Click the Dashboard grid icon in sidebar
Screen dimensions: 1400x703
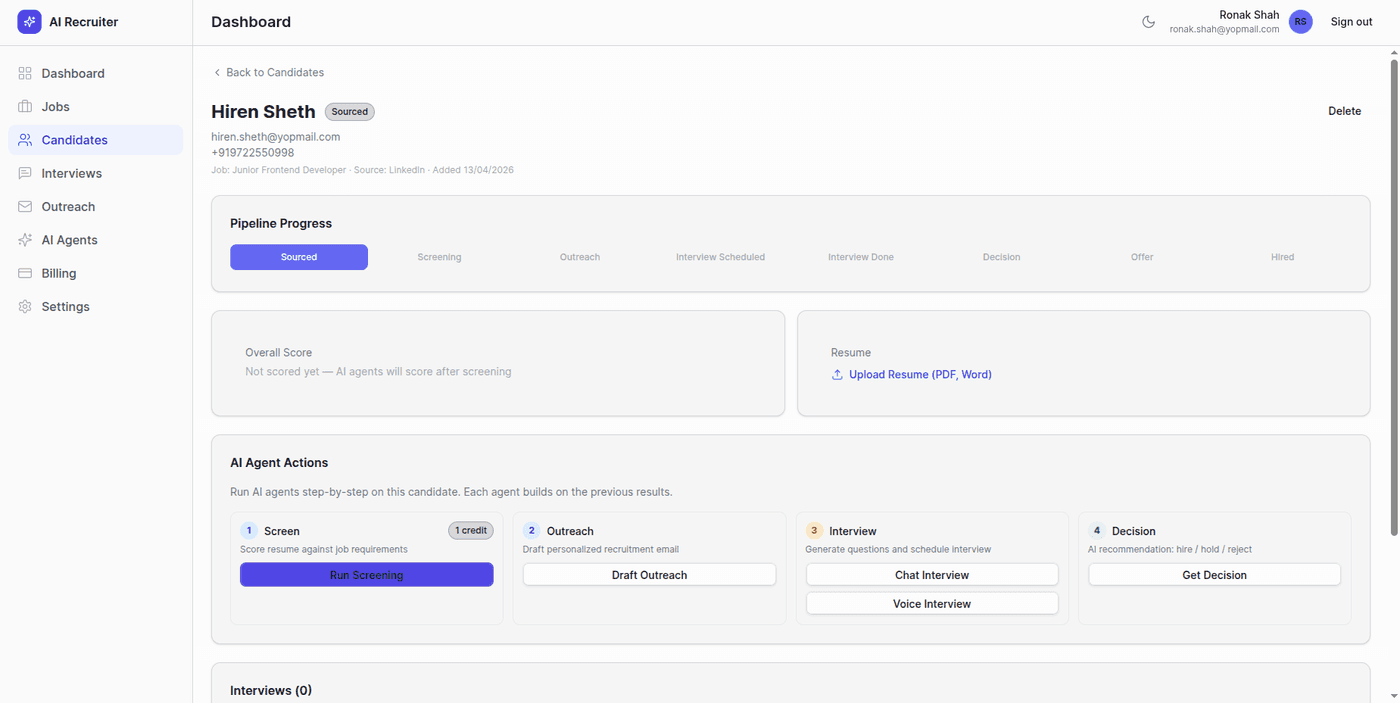(x=25, y=73)
